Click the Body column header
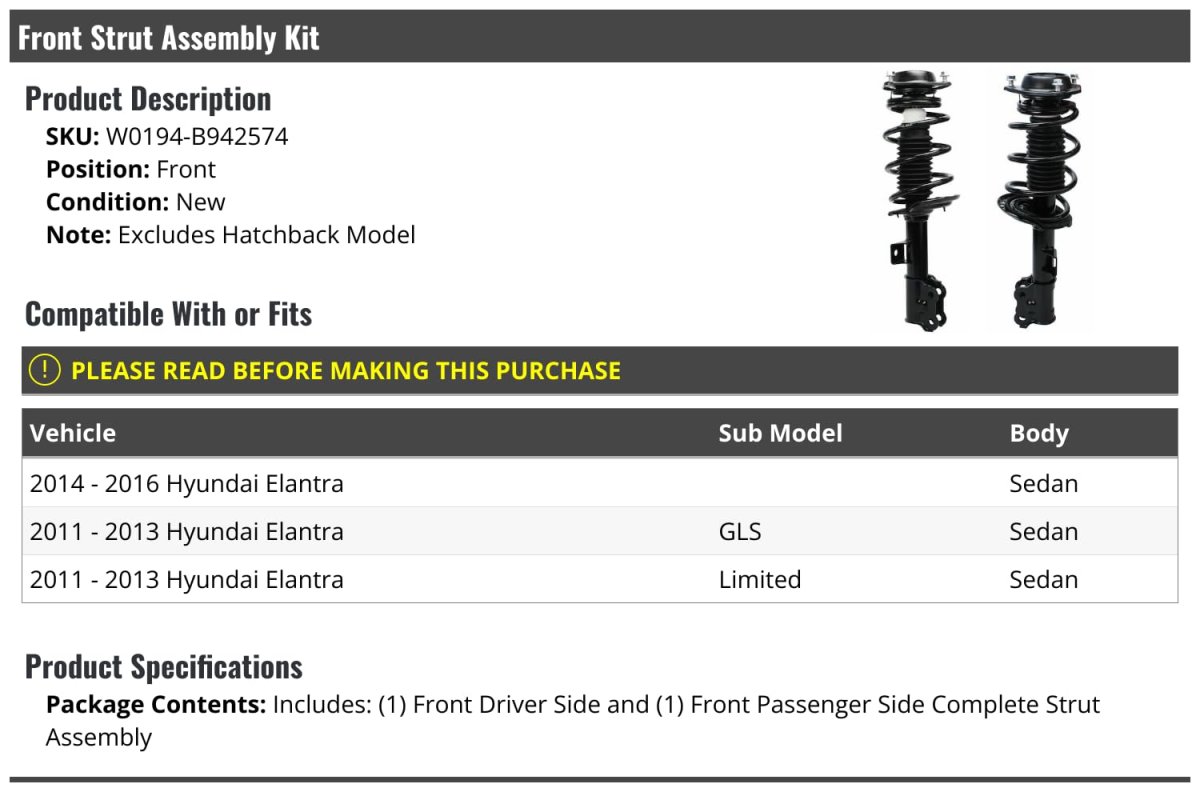 coord(1039,433)
